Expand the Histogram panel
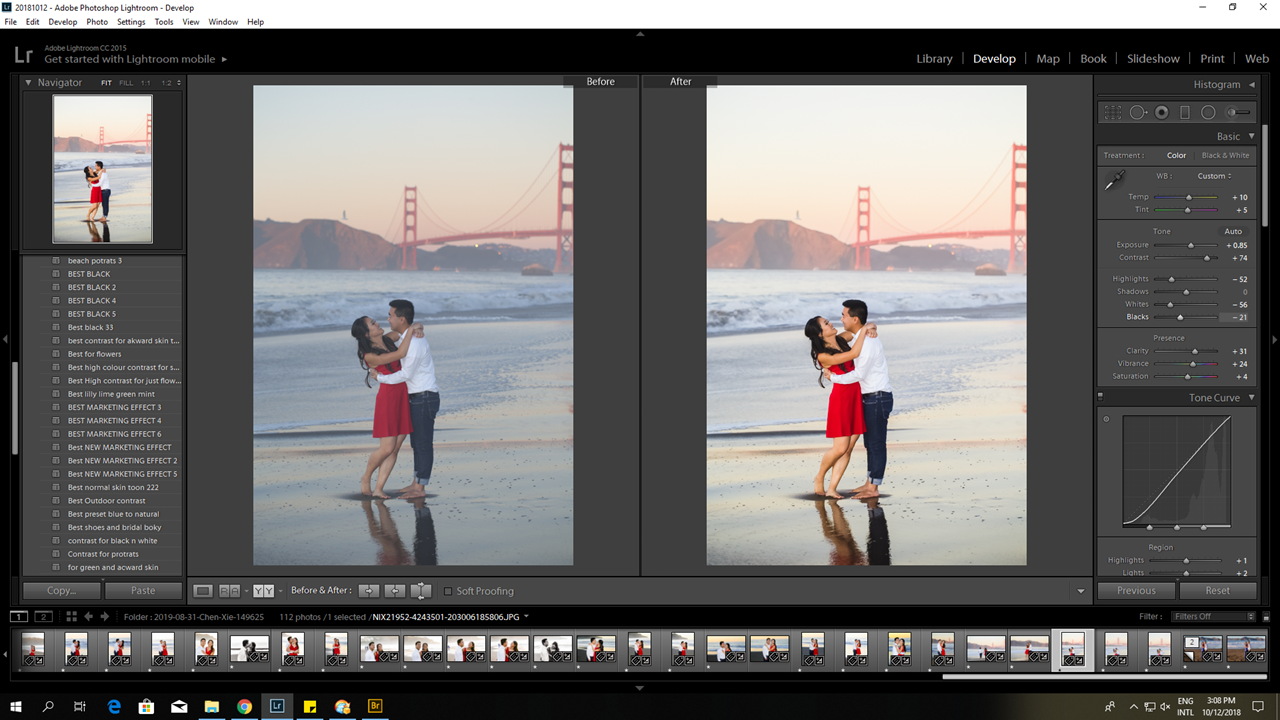This screenshot has width=1280, height=720. [x=1252, y=85]
